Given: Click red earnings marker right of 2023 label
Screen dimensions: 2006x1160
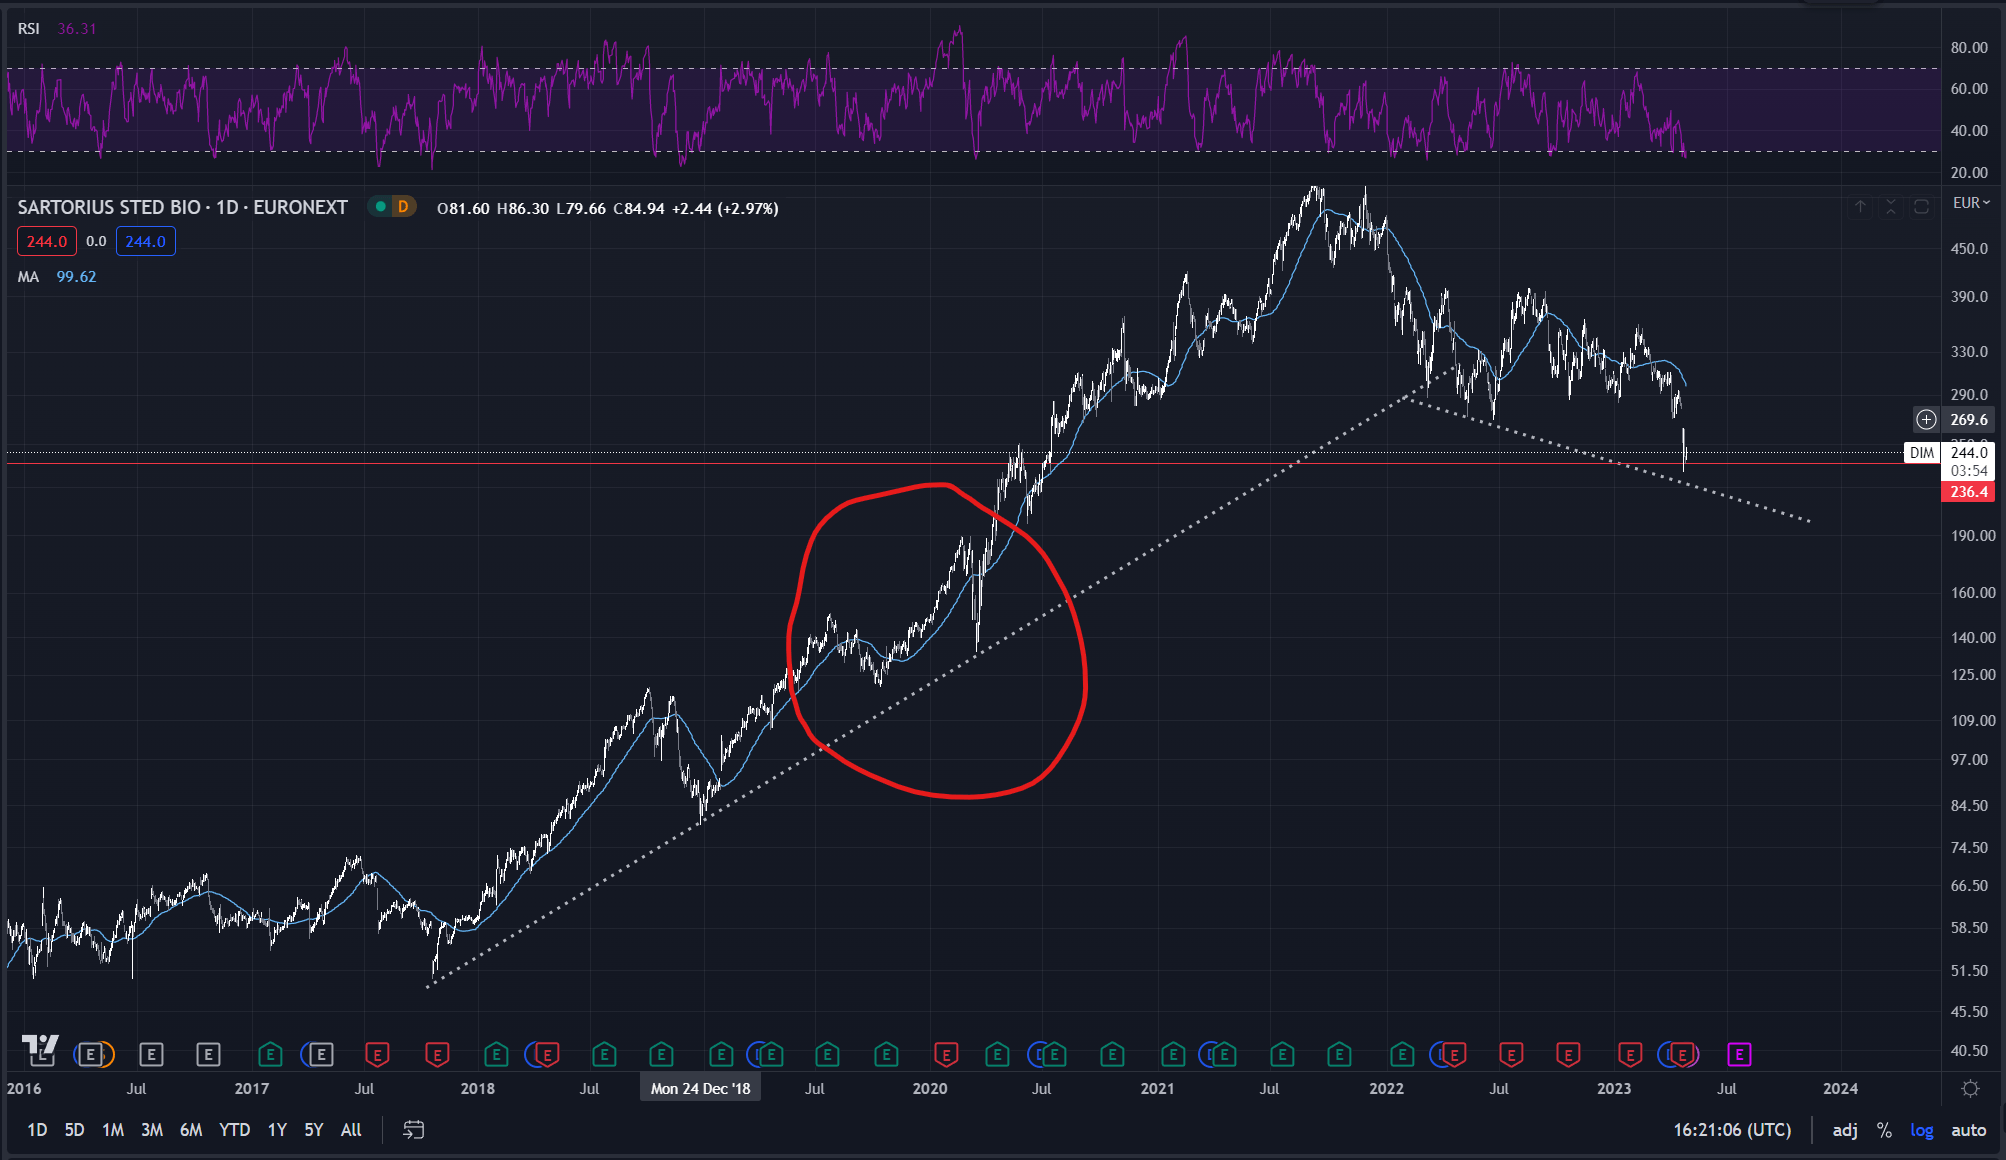Looking at the screenshot, I should tap(1630, 1055).
